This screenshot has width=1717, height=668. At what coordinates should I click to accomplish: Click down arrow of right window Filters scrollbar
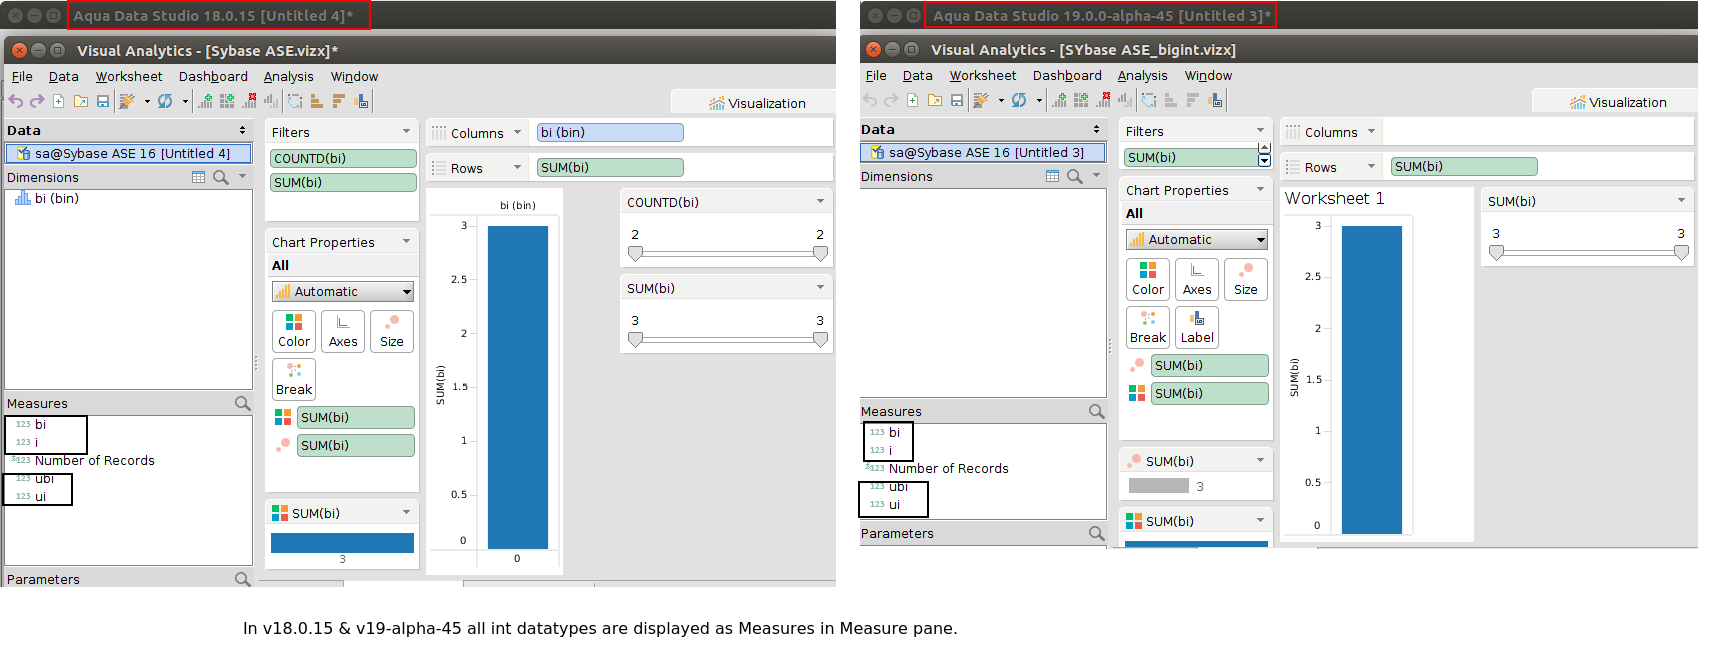coord(1264,161)
